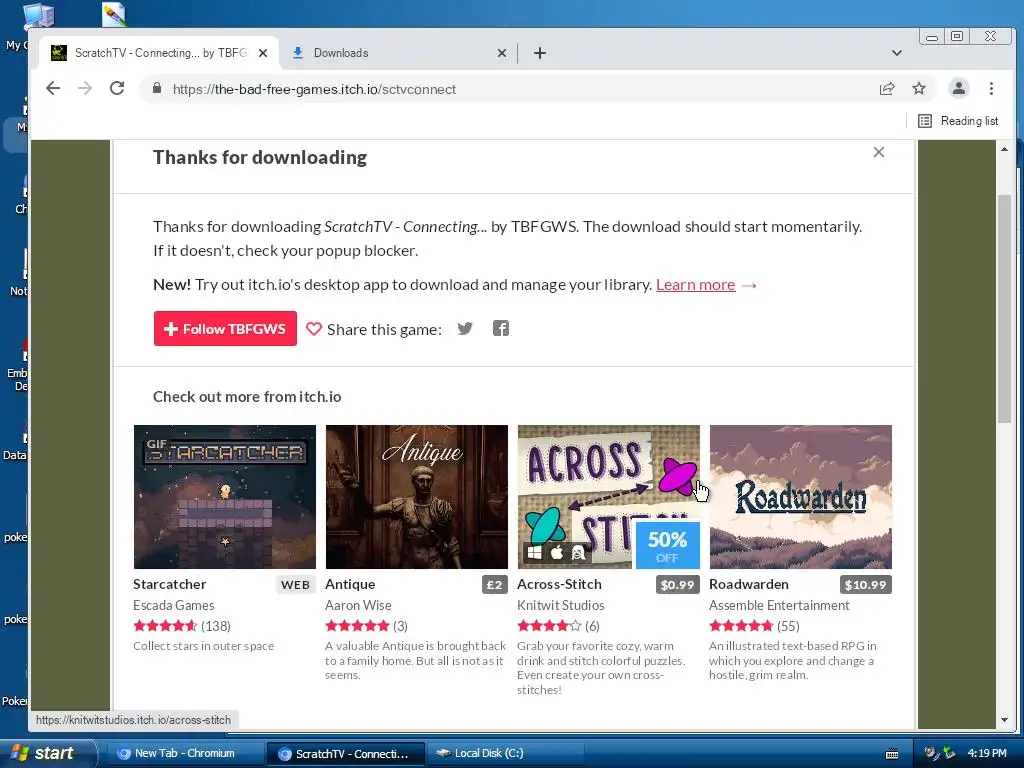Click the Apple platform icon on Across-Stitch

pos(556,553)
